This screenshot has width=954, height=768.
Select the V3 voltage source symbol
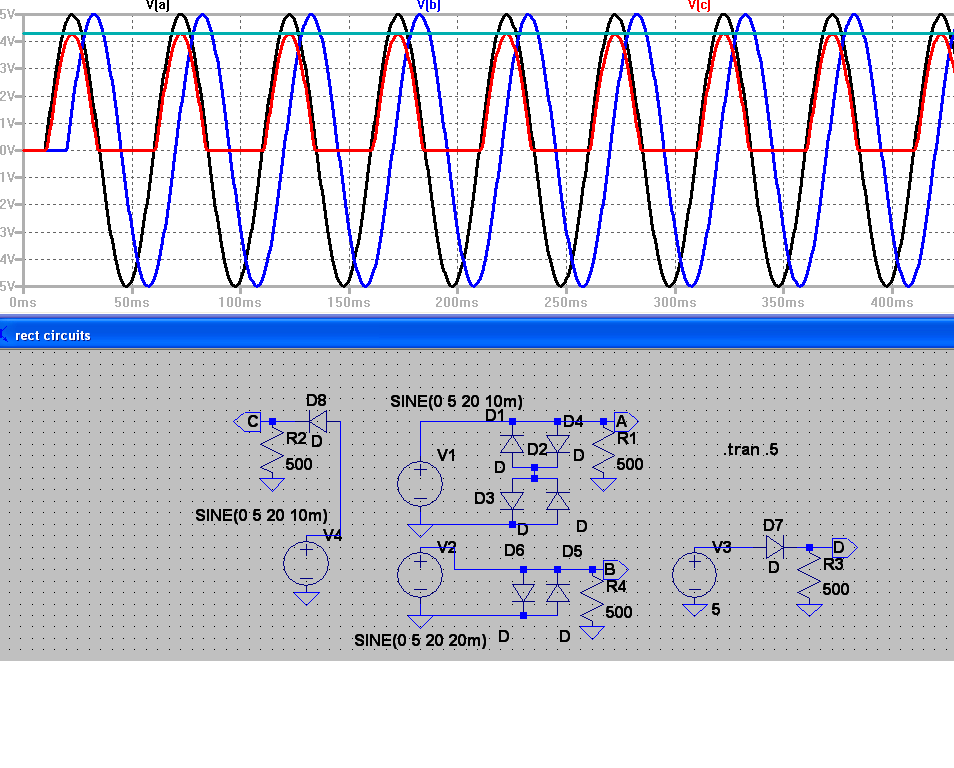[x=694, y=574]
